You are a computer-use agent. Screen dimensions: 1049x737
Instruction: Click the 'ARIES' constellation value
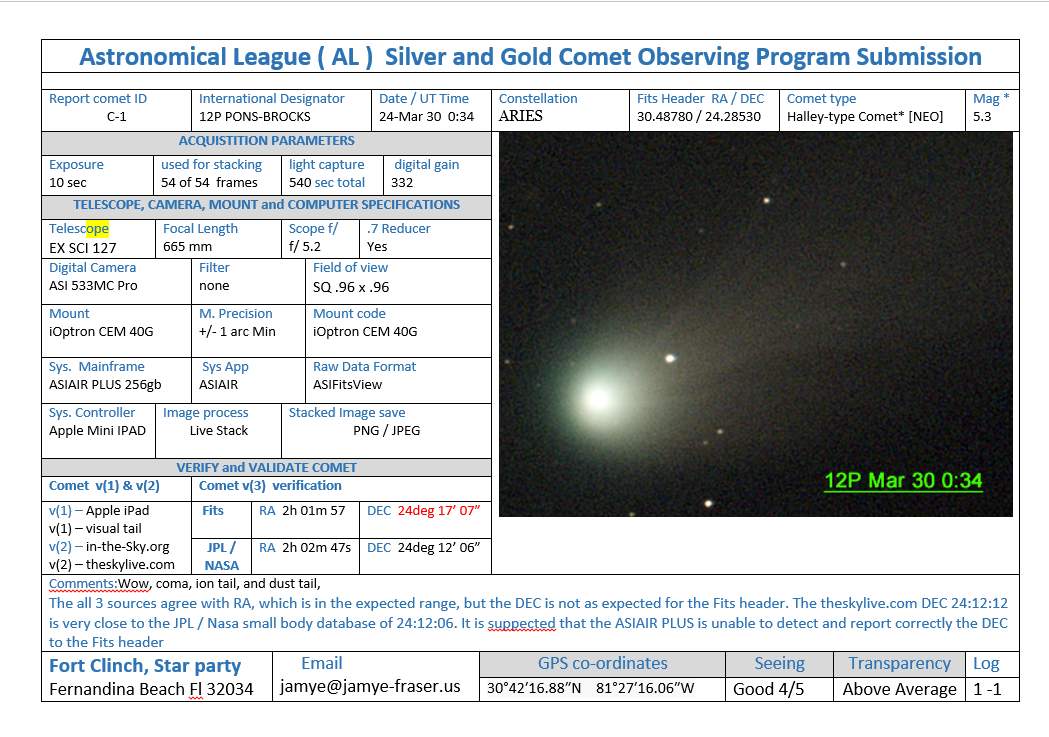[521, 116]
